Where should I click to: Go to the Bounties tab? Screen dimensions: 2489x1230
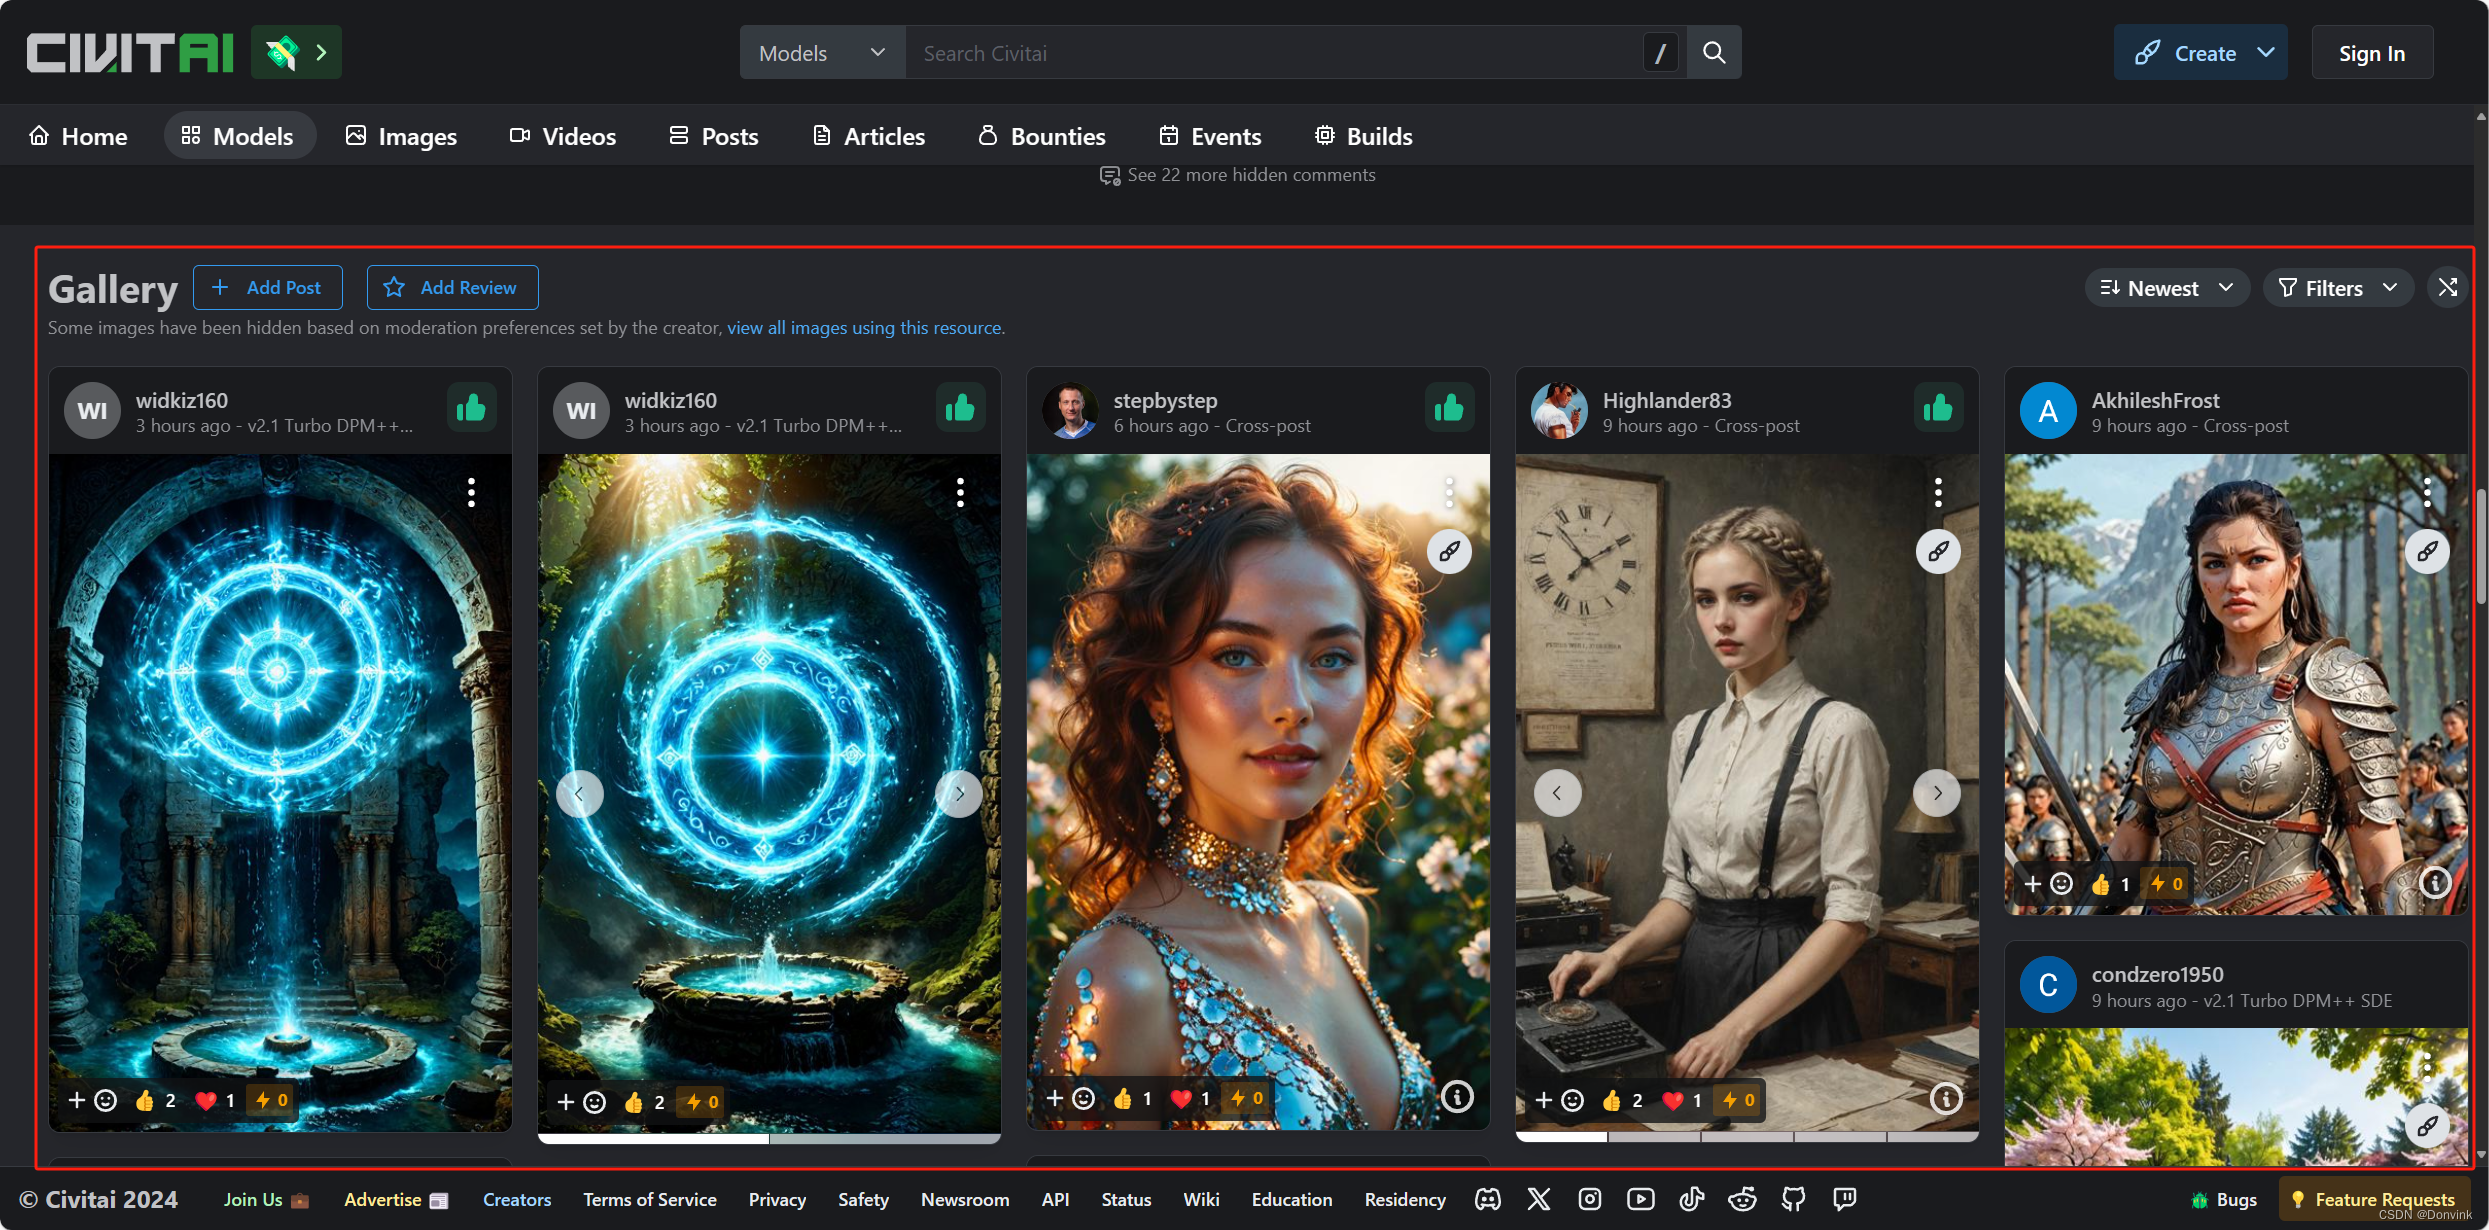(x=1041, y=136)
